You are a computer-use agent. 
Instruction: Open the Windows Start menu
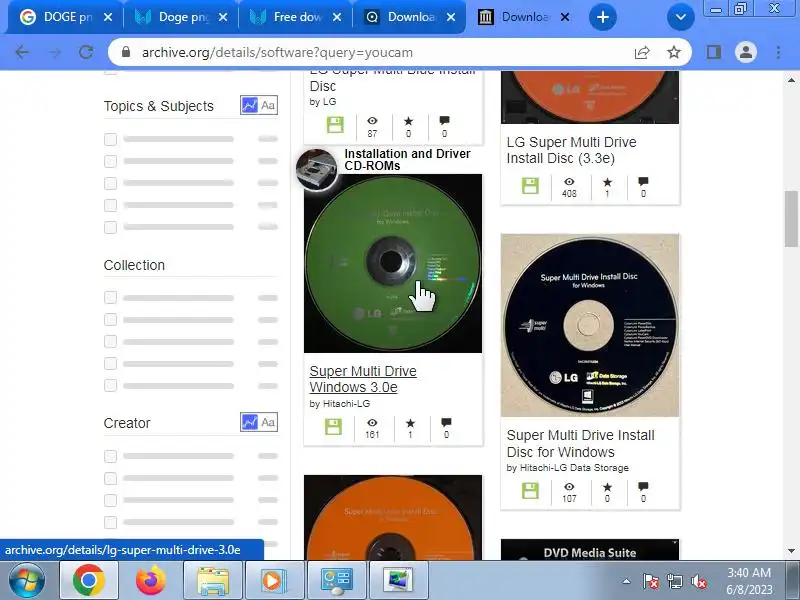pos(27,581)
